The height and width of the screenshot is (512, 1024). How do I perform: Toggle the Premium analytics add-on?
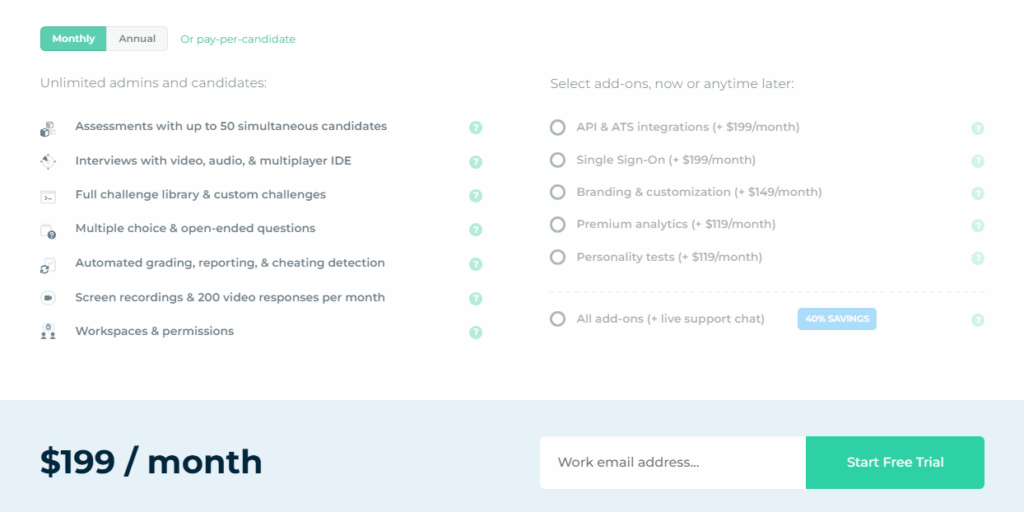coord(558,224)
